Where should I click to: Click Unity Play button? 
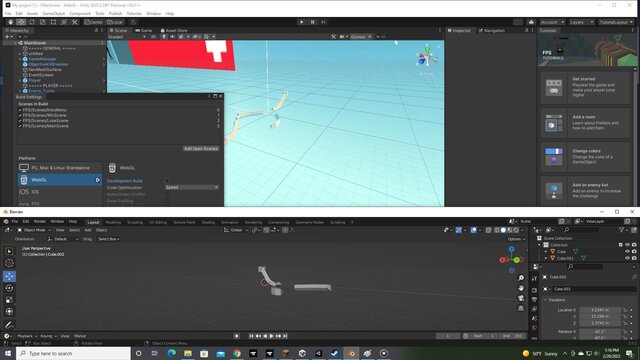(x=302, y=22)
